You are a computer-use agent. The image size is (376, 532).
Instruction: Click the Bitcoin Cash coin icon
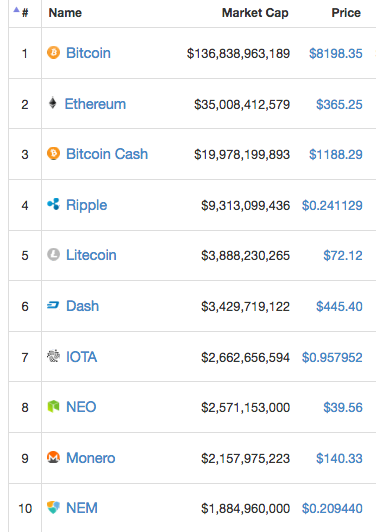pos(53,153)
